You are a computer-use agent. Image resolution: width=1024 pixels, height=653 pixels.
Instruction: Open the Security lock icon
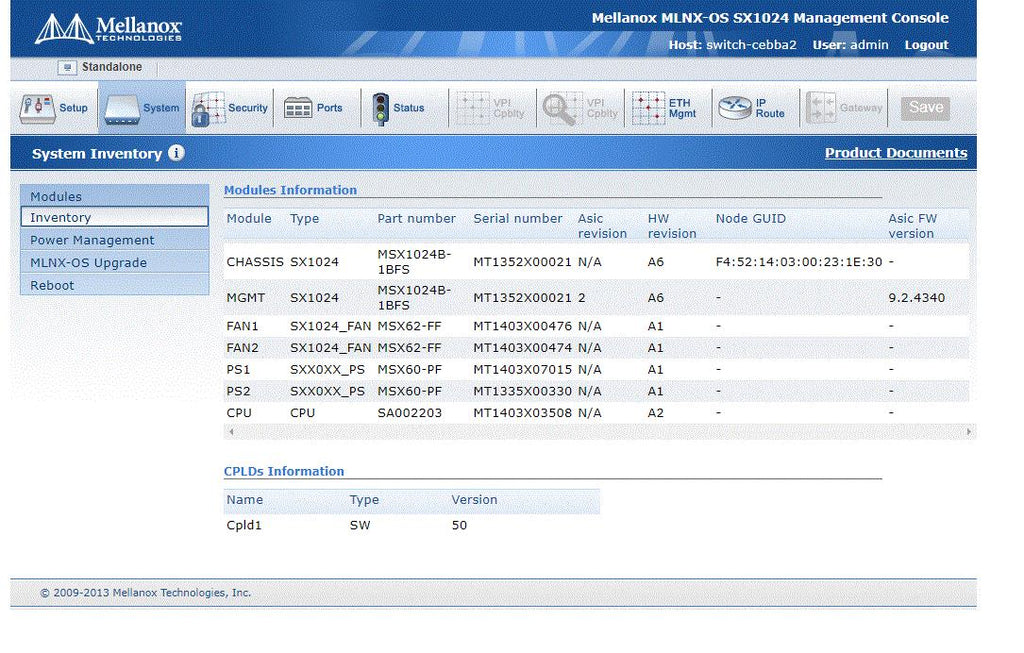(x=208, y=109)
